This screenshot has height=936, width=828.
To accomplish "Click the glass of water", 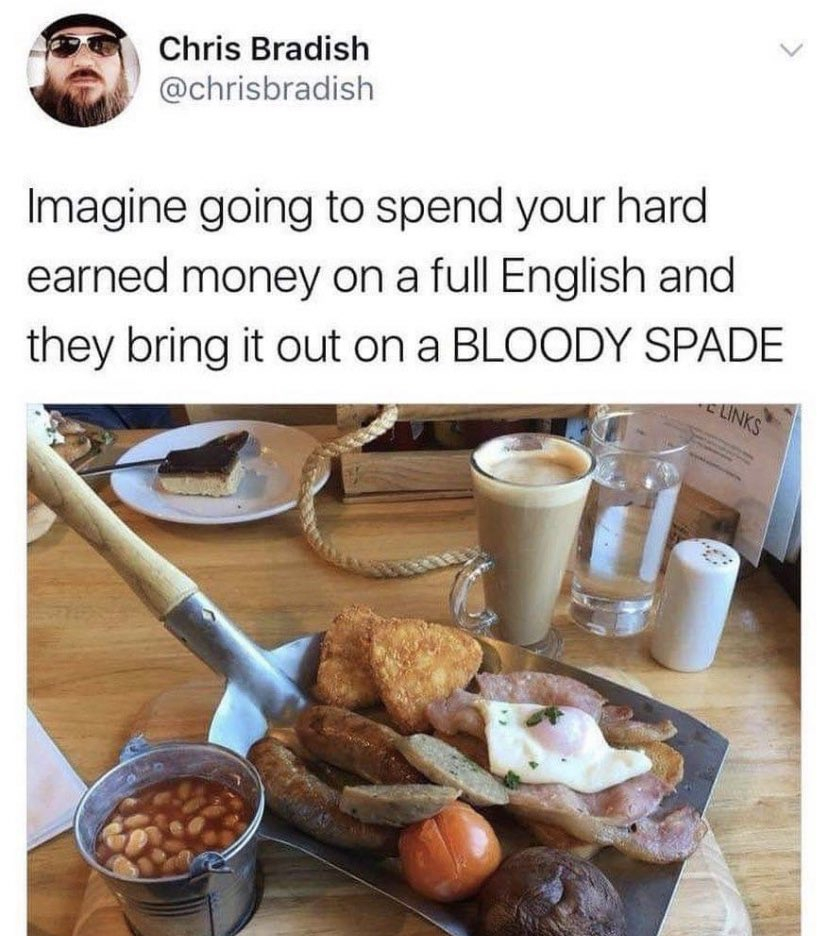I will click(630, 525).
